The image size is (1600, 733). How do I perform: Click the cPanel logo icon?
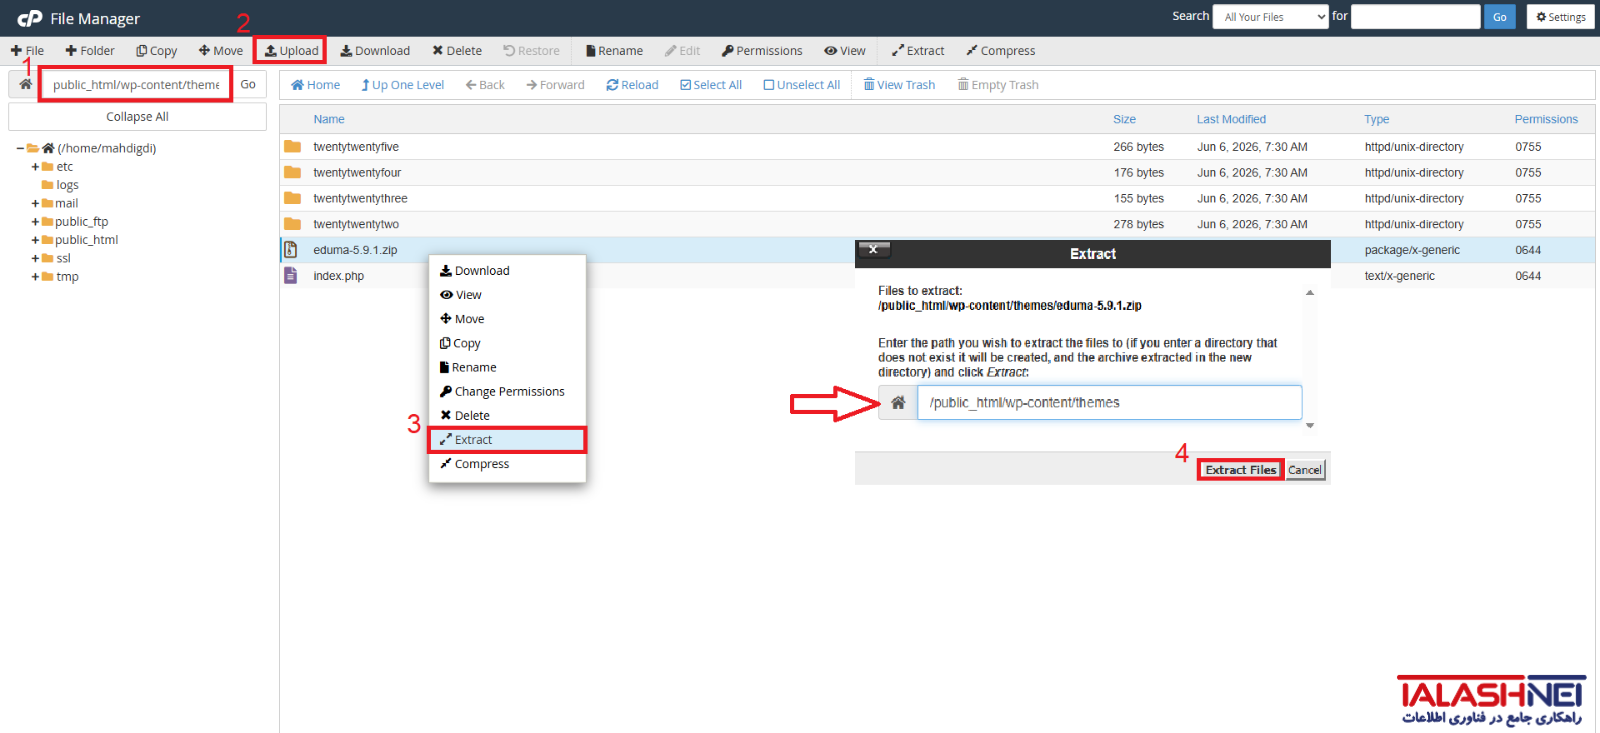pos(30,18)
